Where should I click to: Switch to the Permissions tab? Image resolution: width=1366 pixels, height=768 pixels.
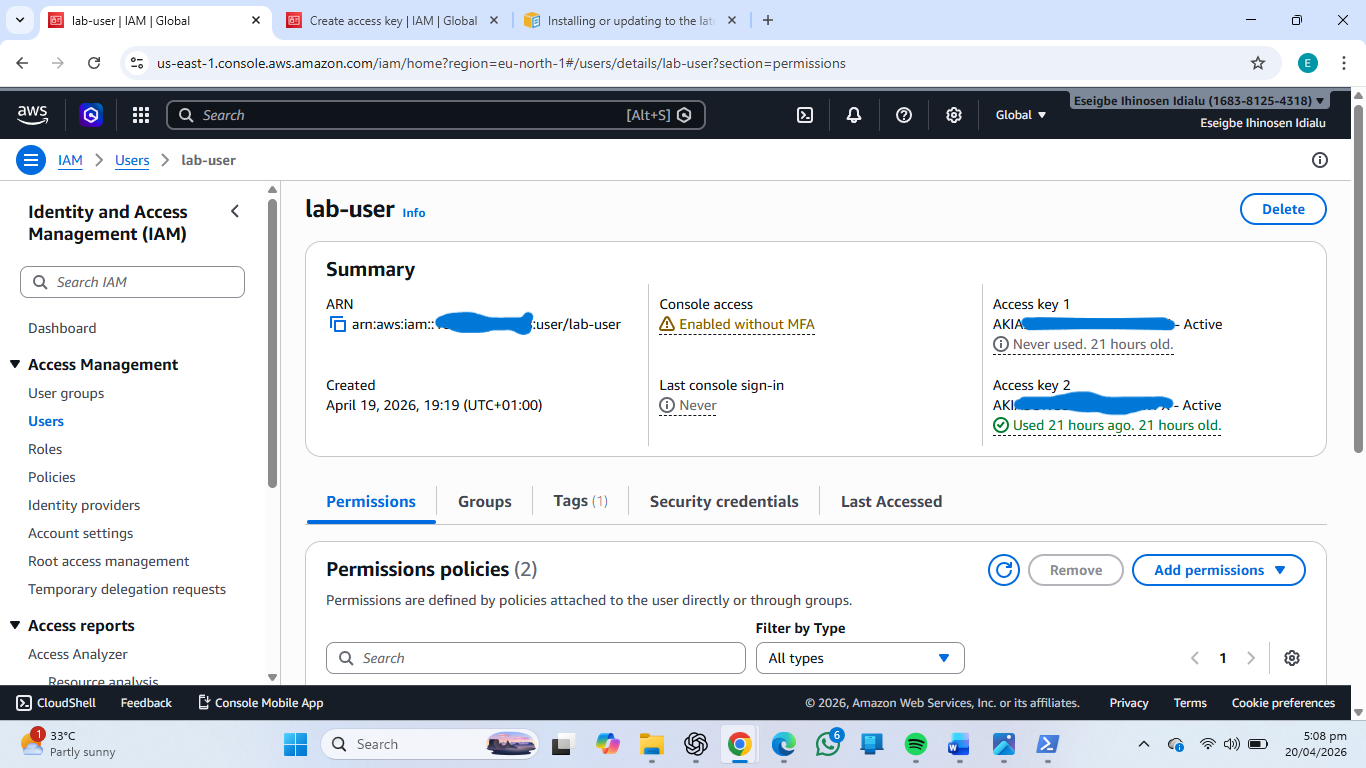tap(371, 502)
